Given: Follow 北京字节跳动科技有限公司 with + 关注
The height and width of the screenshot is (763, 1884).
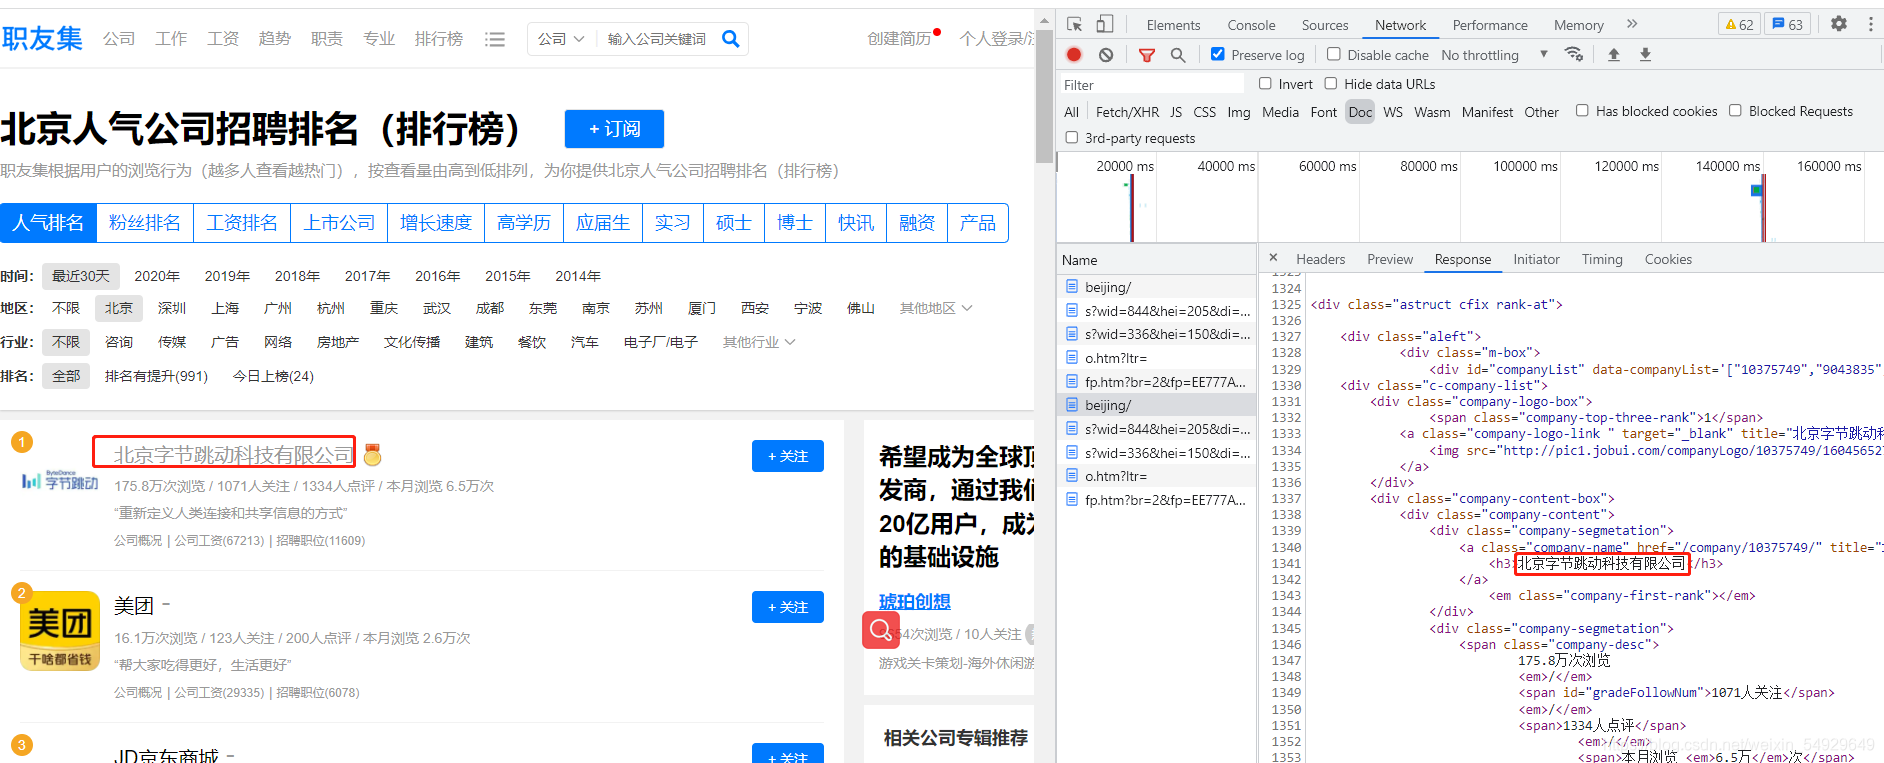Looking at the screenshot, I should (788, 456).
